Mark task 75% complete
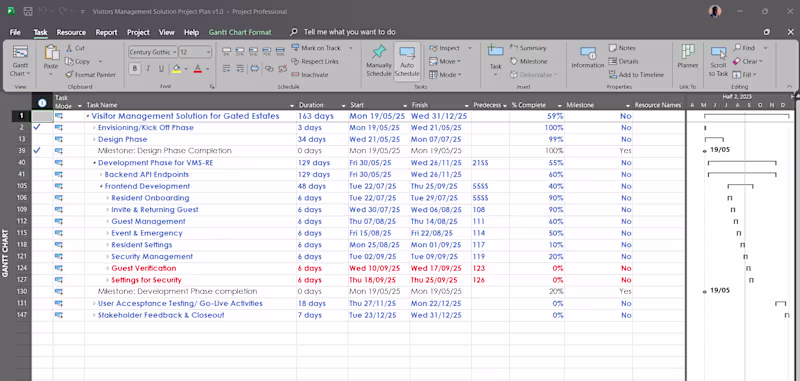Viewport: 800px width, 381px height. (267, 51)
